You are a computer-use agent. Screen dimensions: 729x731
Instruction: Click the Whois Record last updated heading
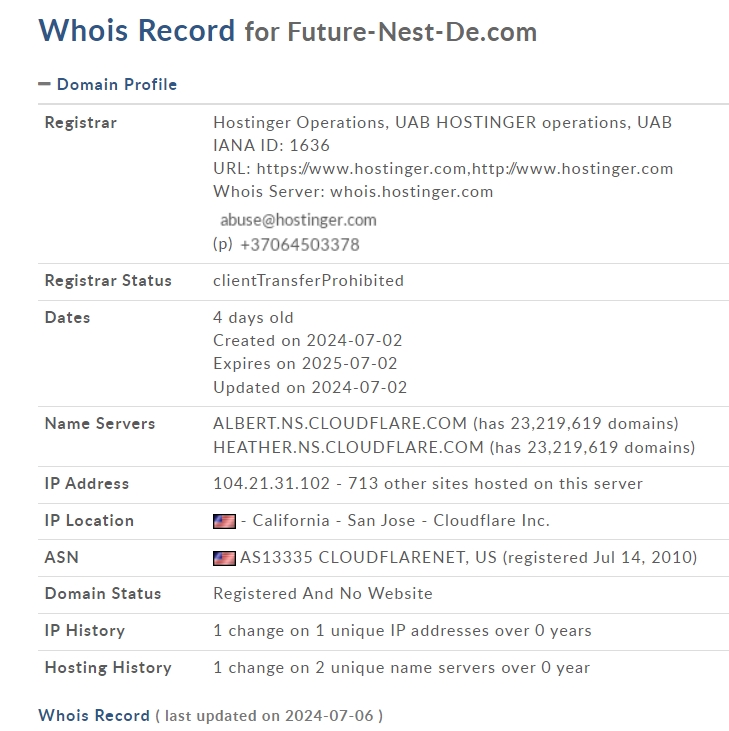coord(210,716)
